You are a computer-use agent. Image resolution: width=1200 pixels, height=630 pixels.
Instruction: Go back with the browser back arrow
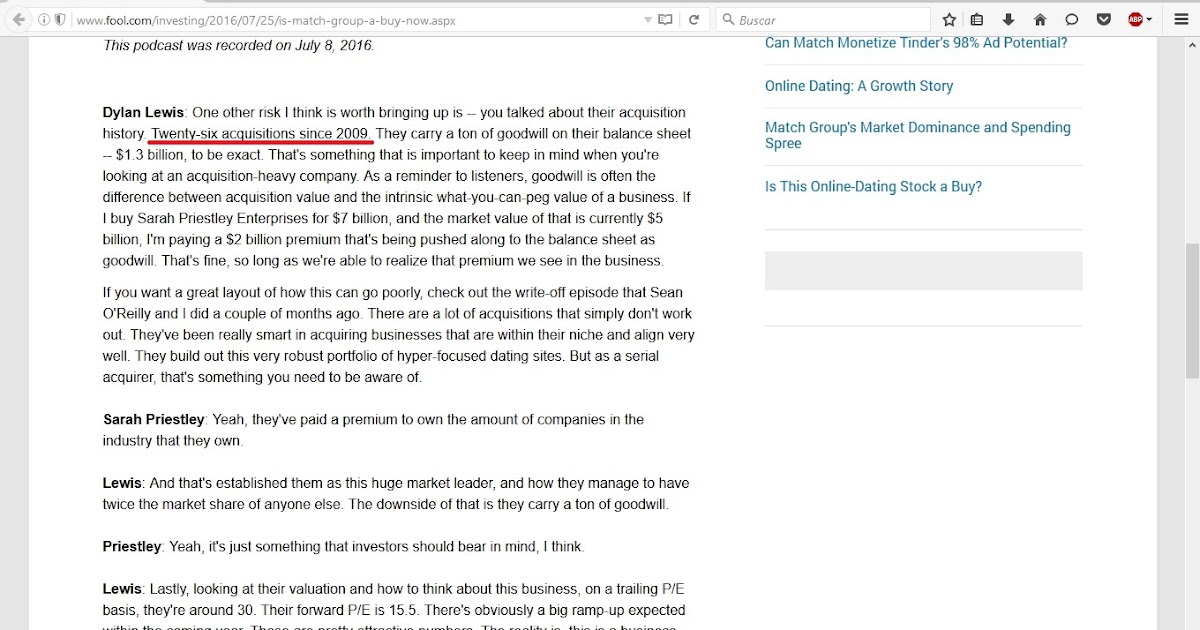coord(18,19)
